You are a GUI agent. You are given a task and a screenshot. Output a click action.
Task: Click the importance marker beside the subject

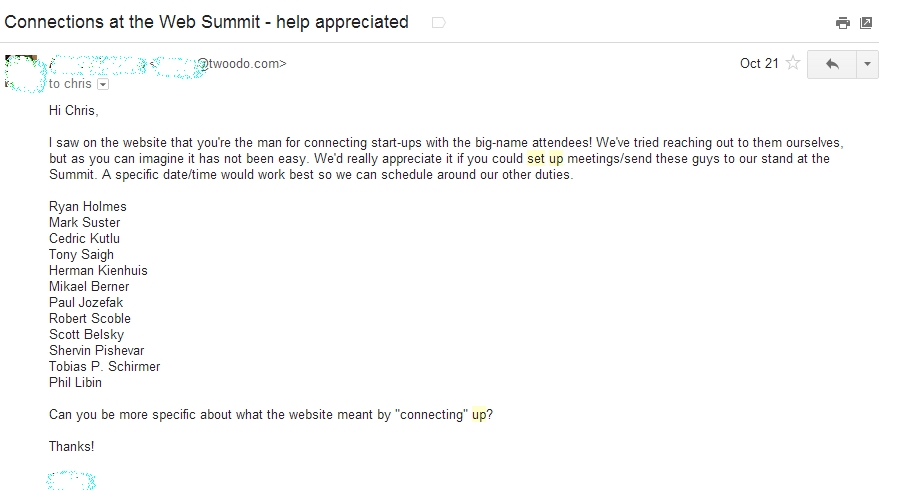point(438,23)
